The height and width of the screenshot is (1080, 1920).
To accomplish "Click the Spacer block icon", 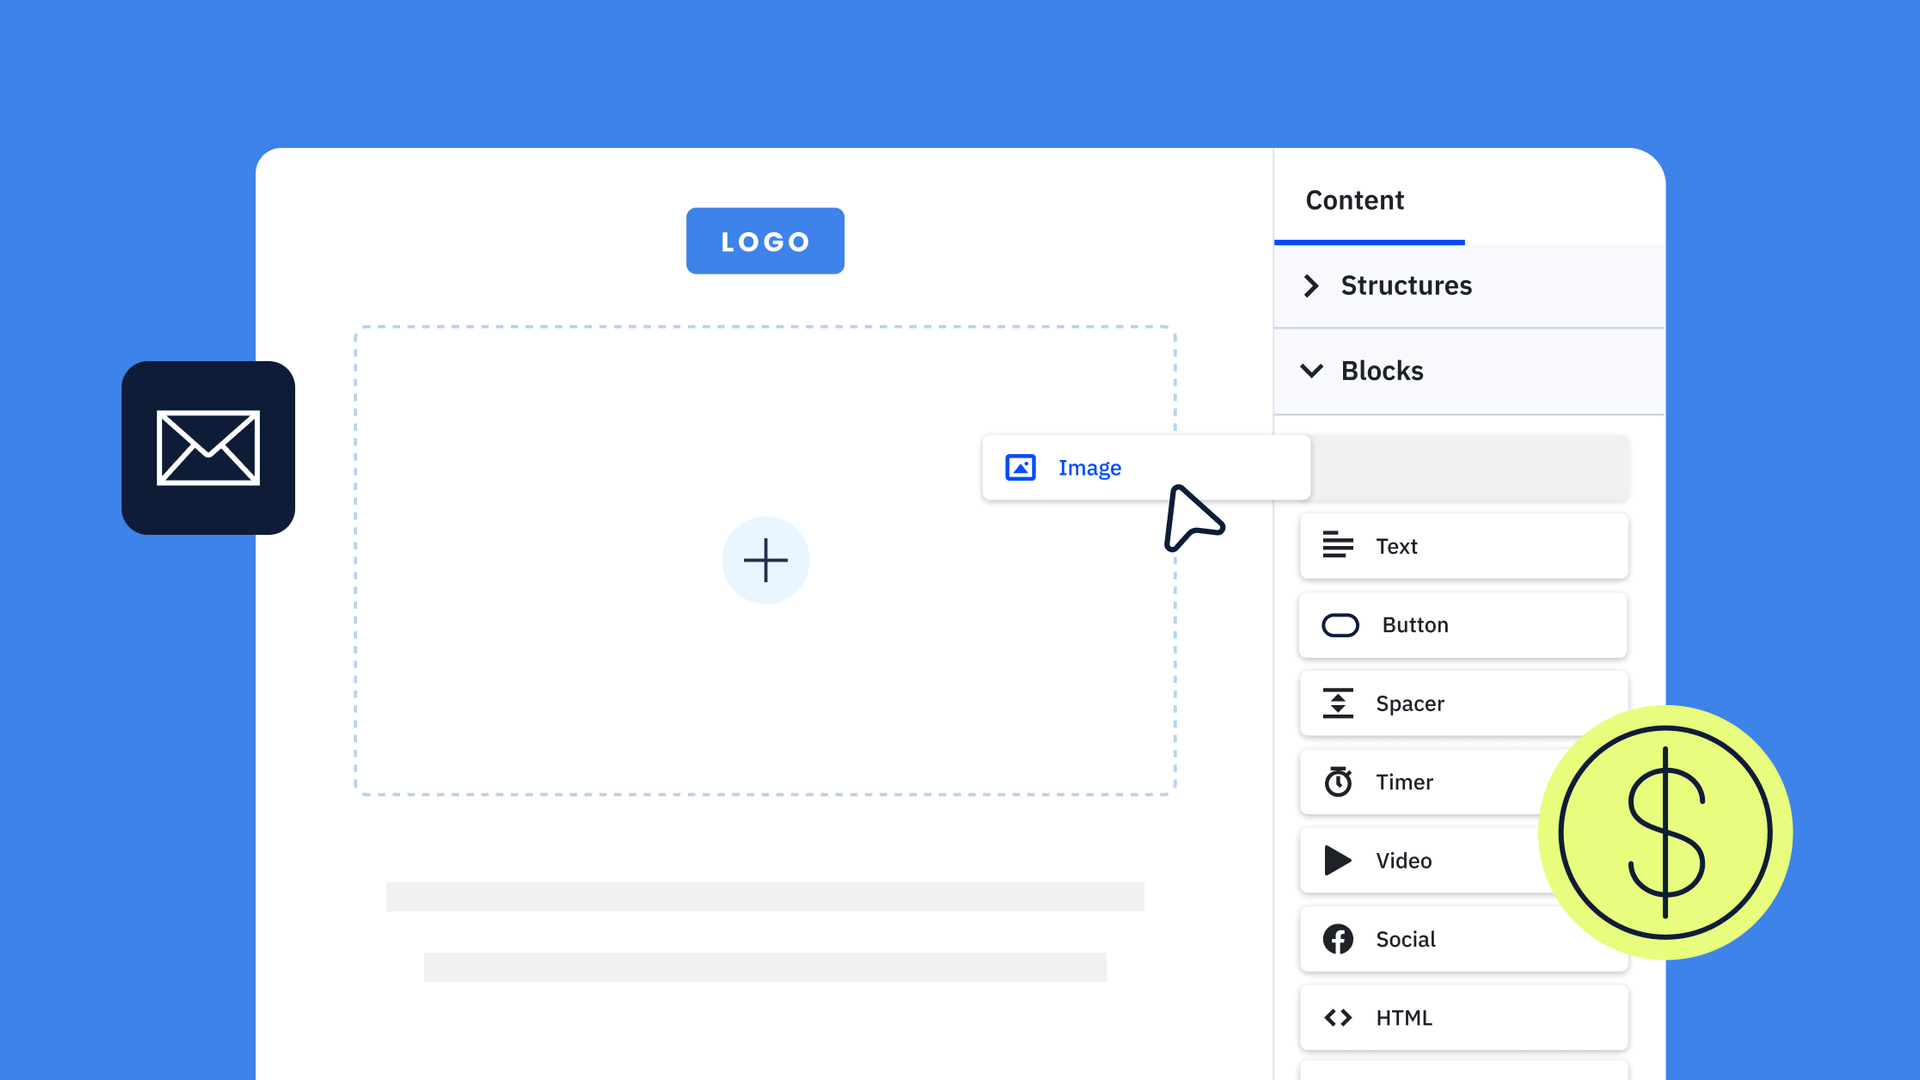I will (x=1337, y=703).
